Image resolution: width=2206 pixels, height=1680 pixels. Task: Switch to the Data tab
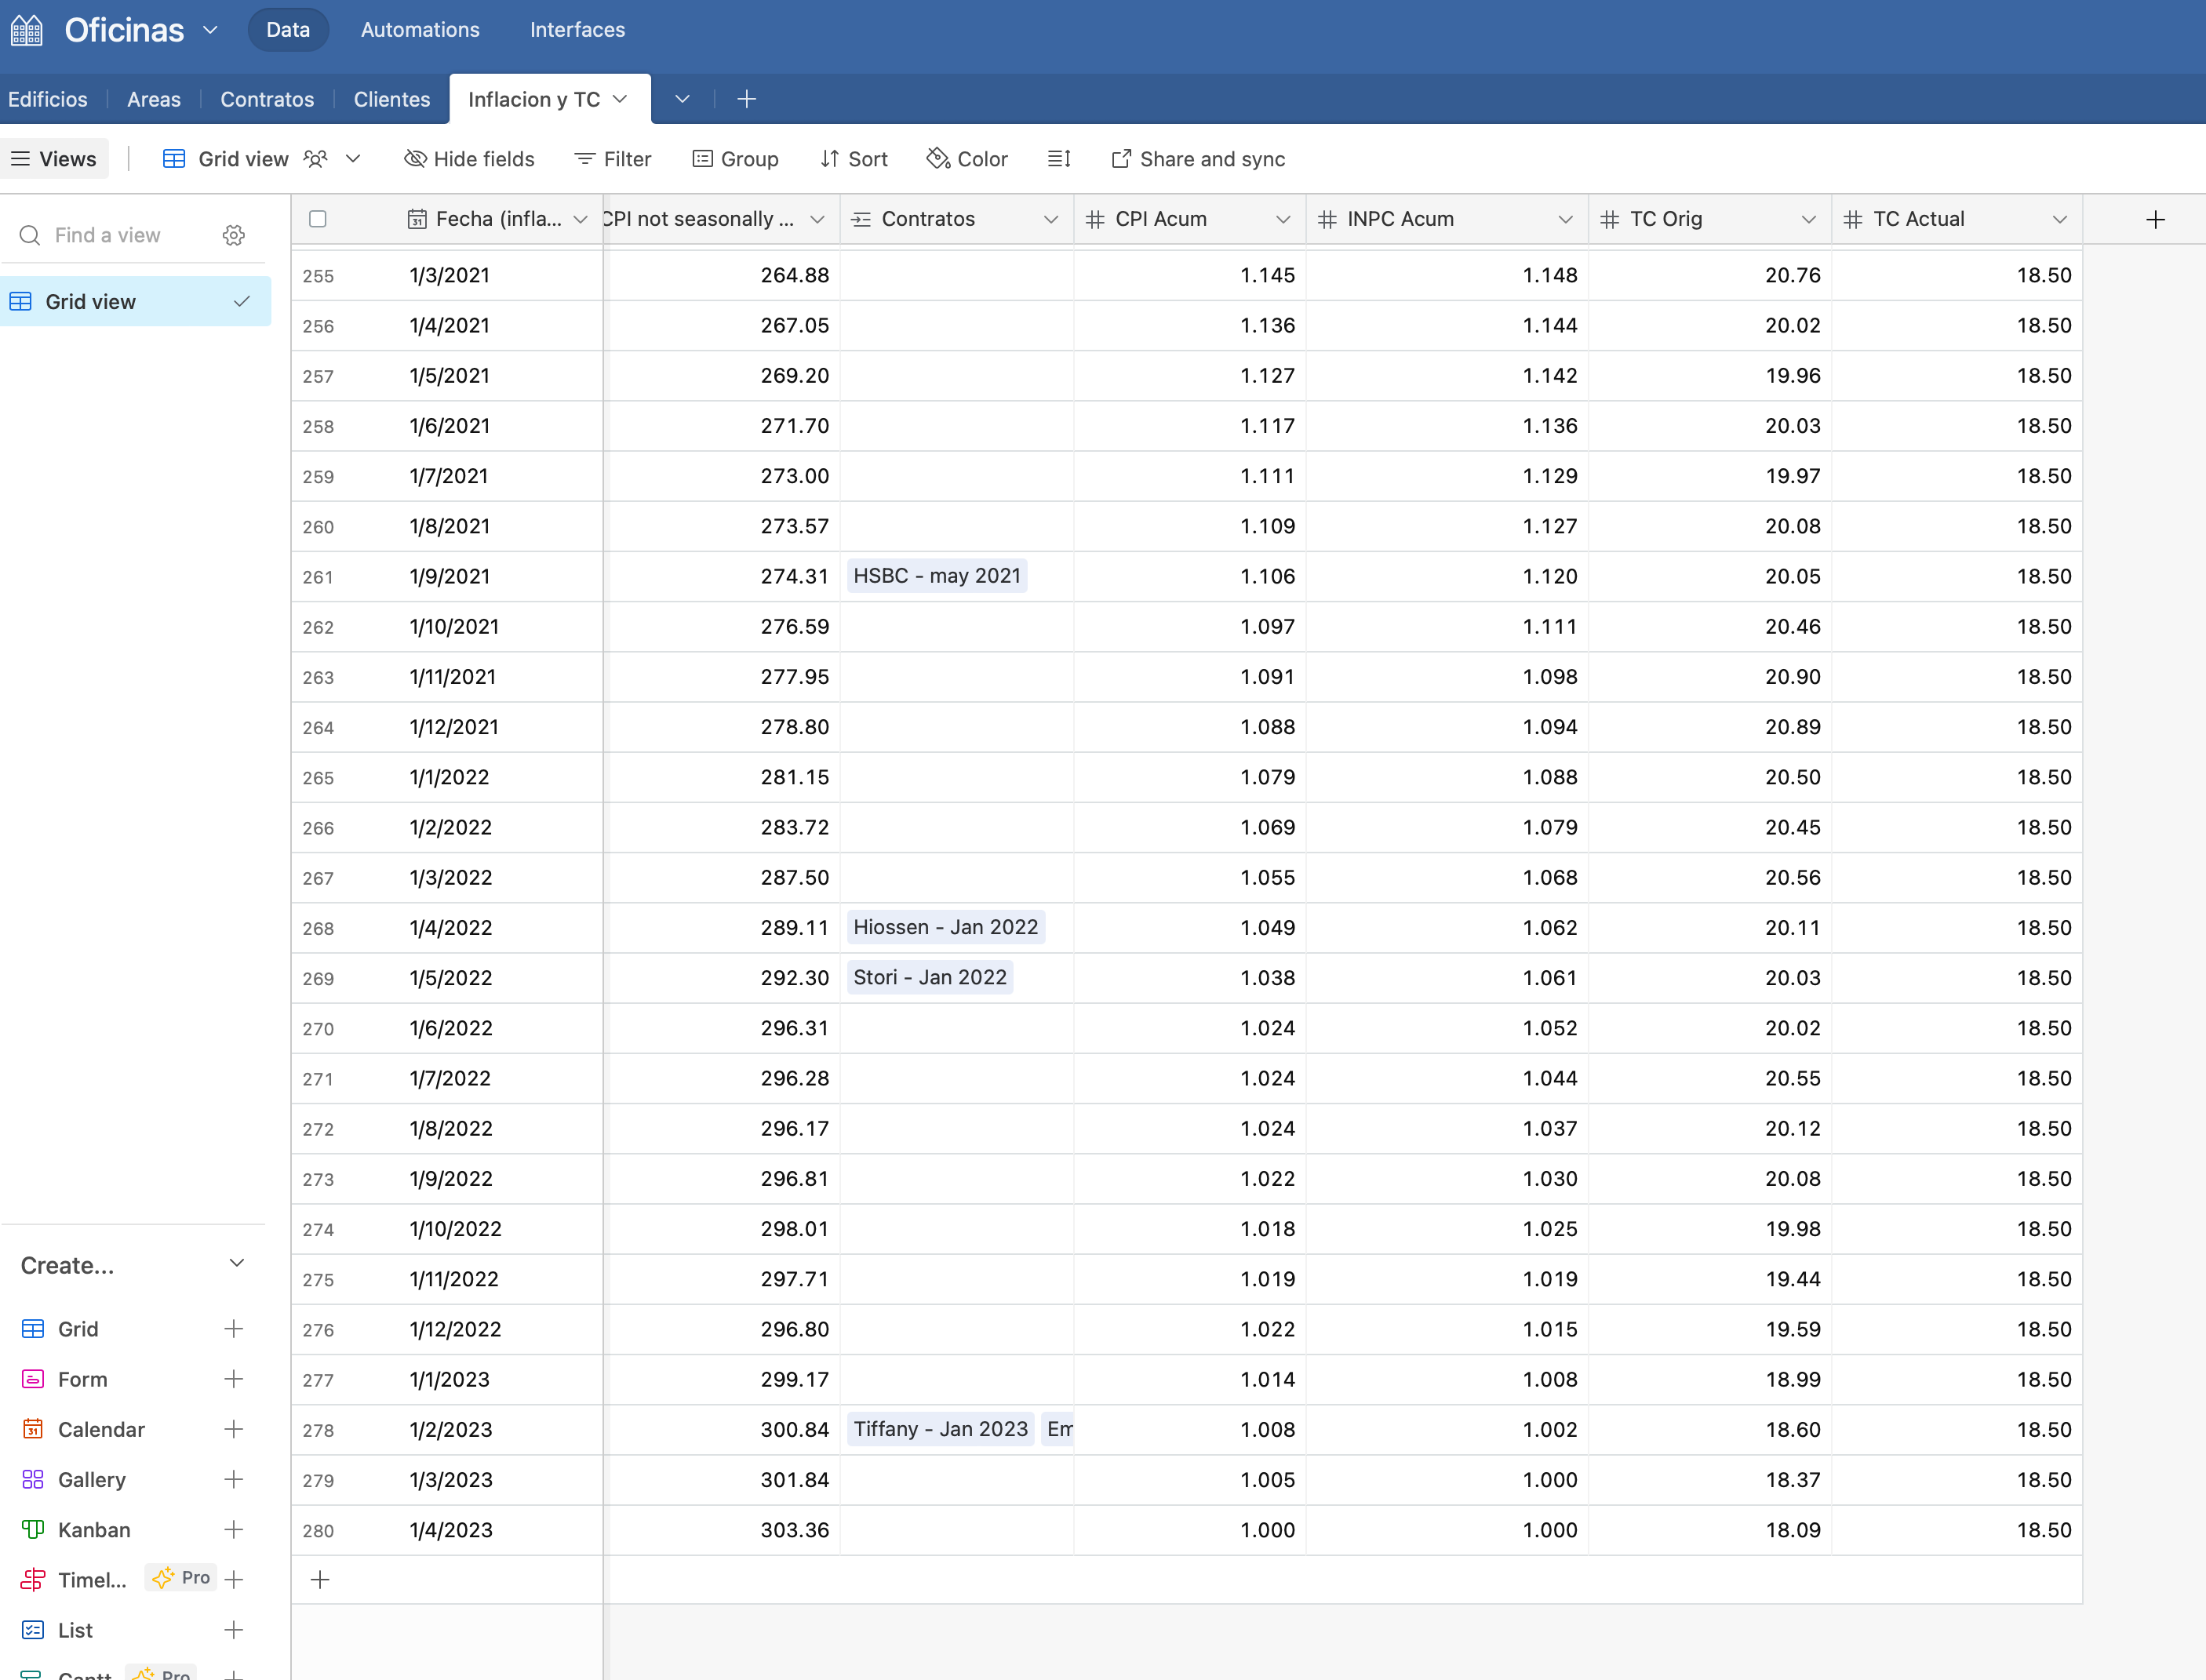(288, 30)
